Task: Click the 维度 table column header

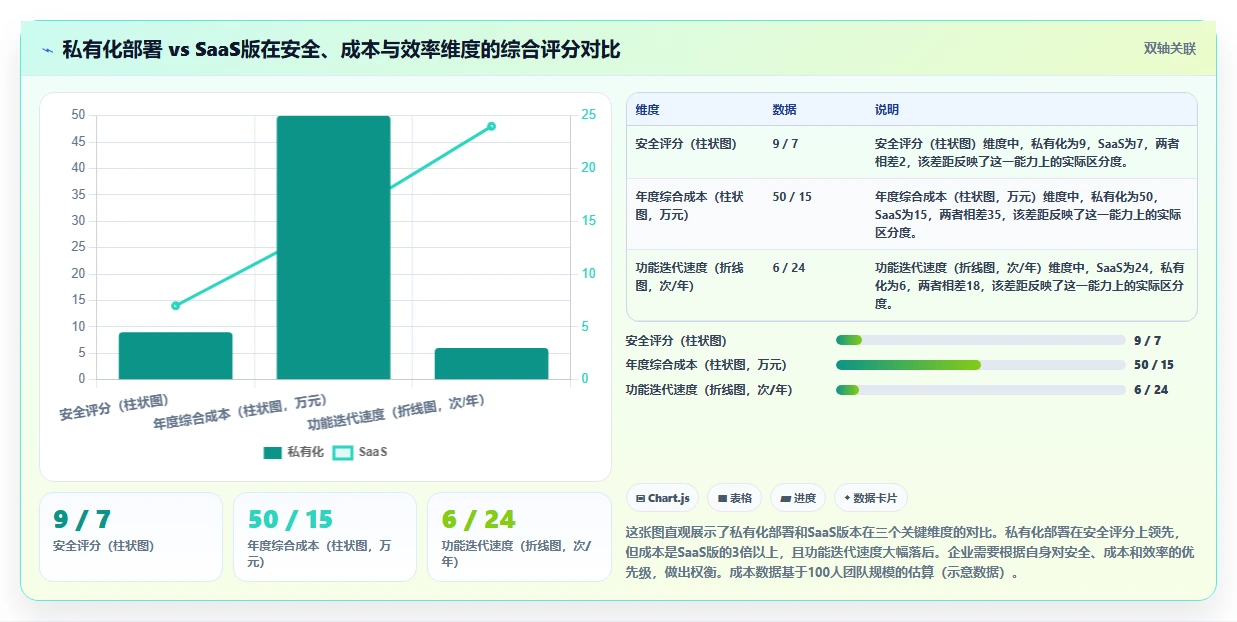Action: [x=647, y=110]
